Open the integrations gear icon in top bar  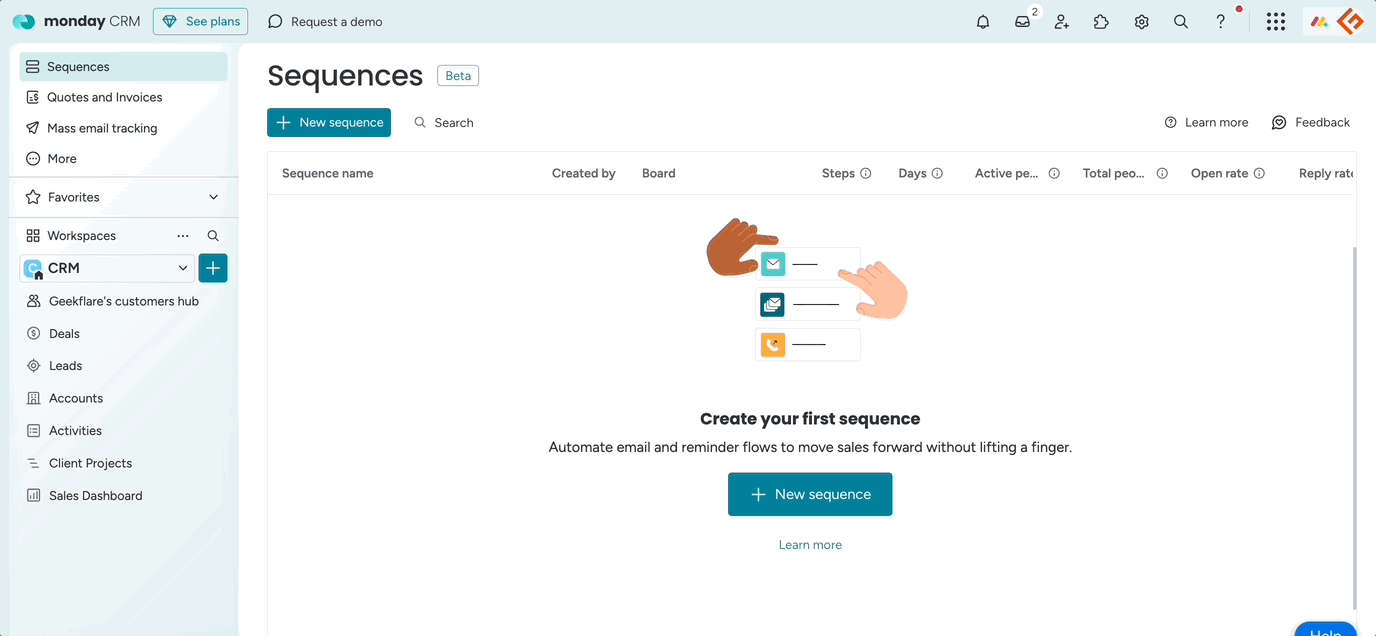[1141, 21]
